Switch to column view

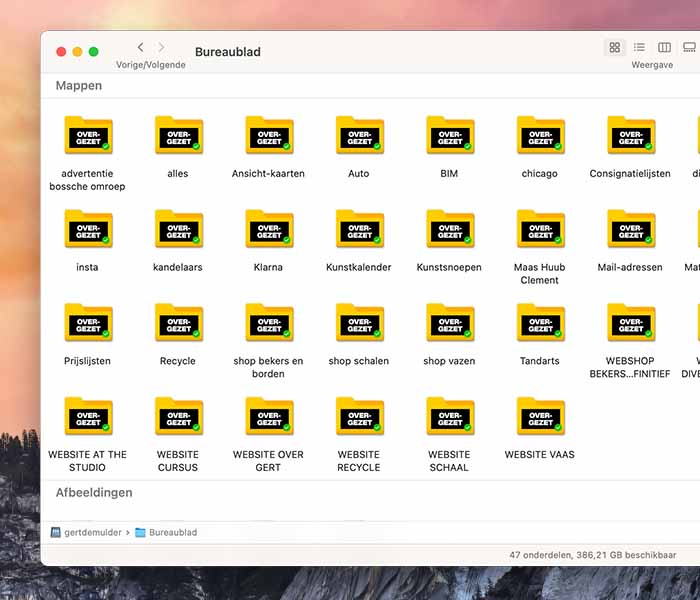click(664, 48)
